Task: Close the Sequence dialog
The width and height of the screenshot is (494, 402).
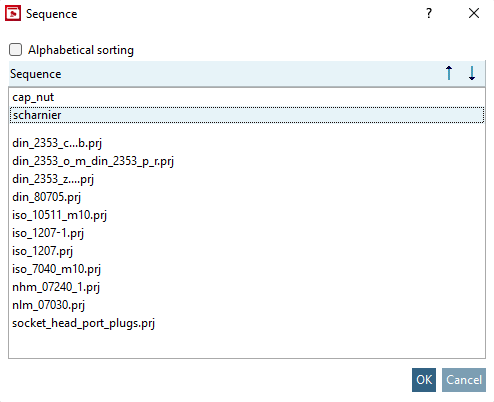Action: click(x=474, y=13)
